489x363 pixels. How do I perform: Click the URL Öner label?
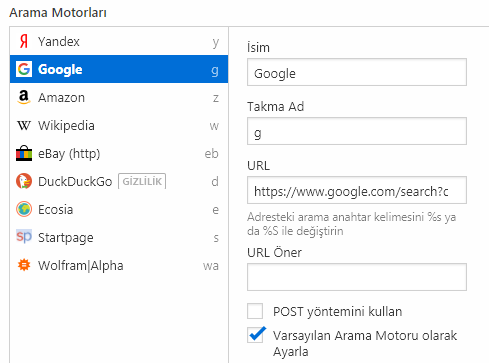pos(274,252)
